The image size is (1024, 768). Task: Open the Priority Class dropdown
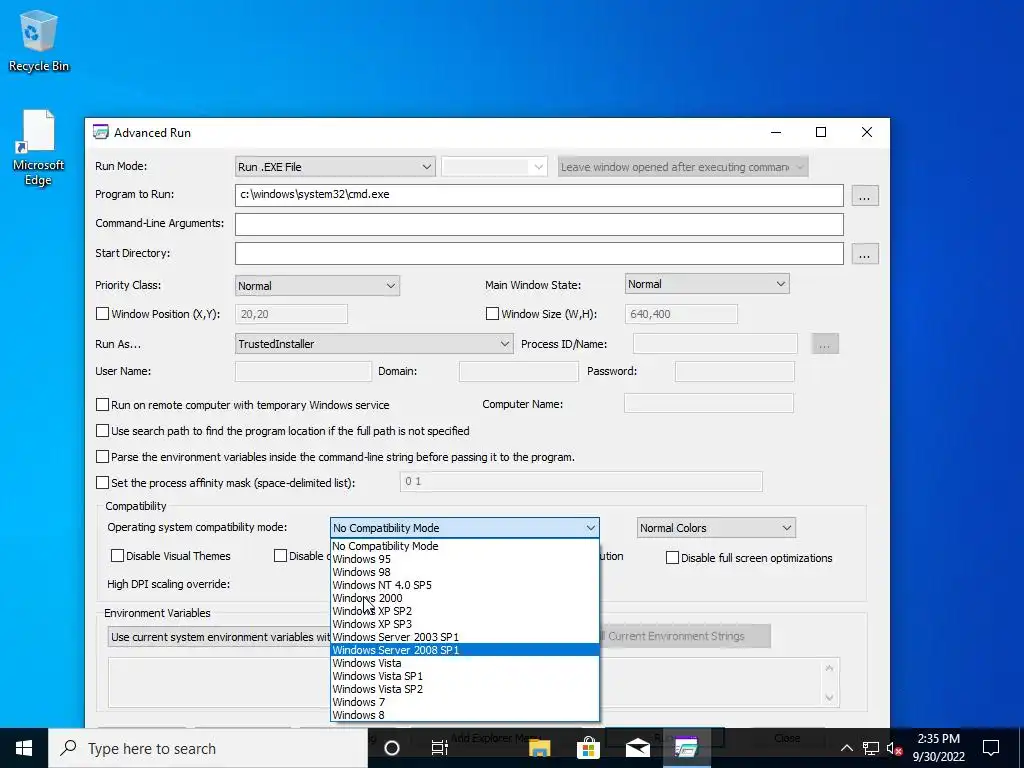click(317, 285)
